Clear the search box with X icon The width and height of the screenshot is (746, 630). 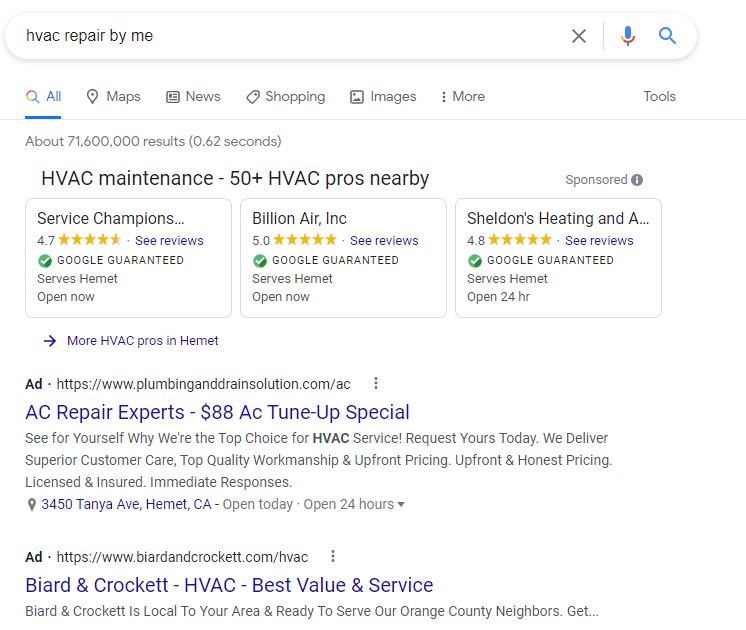point(579,36)
